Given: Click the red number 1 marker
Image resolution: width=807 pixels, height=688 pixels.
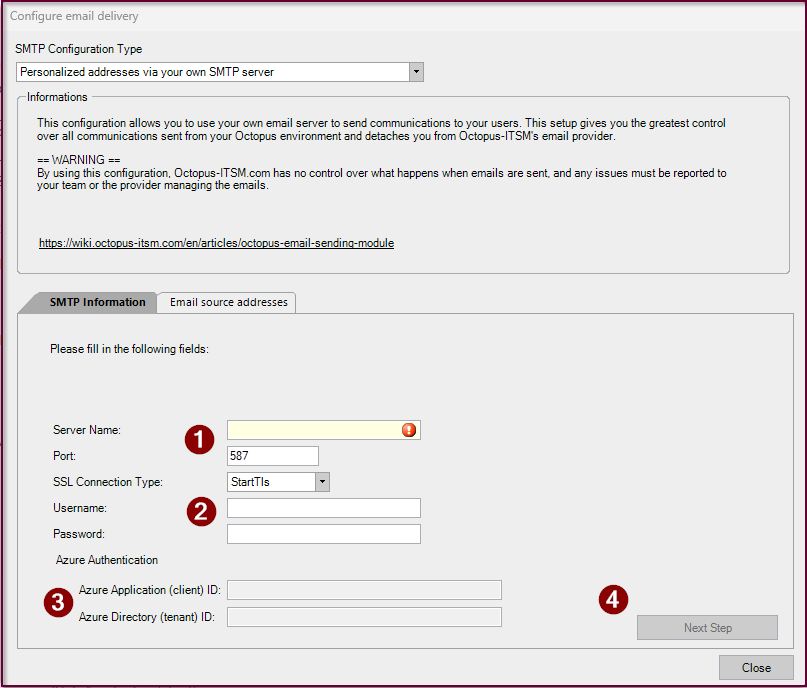Looking at the screenshot, I should [x=201, y=438].
